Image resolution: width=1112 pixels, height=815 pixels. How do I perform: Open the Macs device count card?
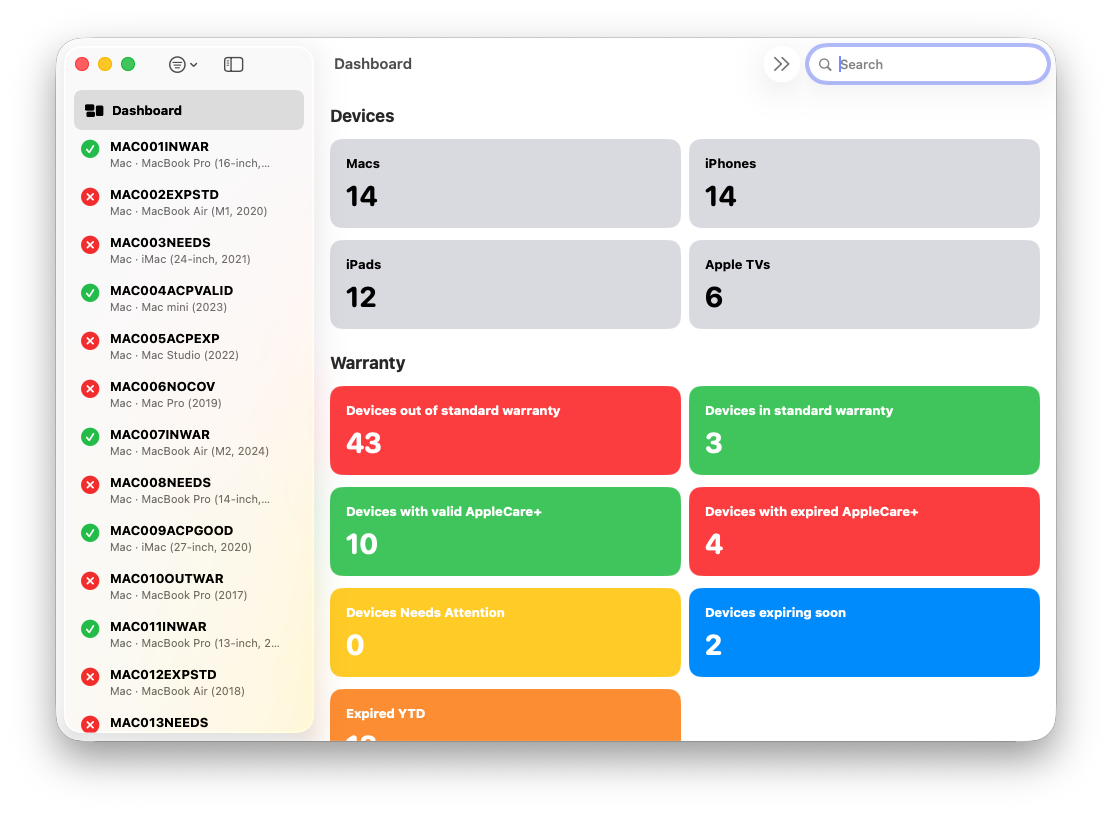click(x=505, y=183)
